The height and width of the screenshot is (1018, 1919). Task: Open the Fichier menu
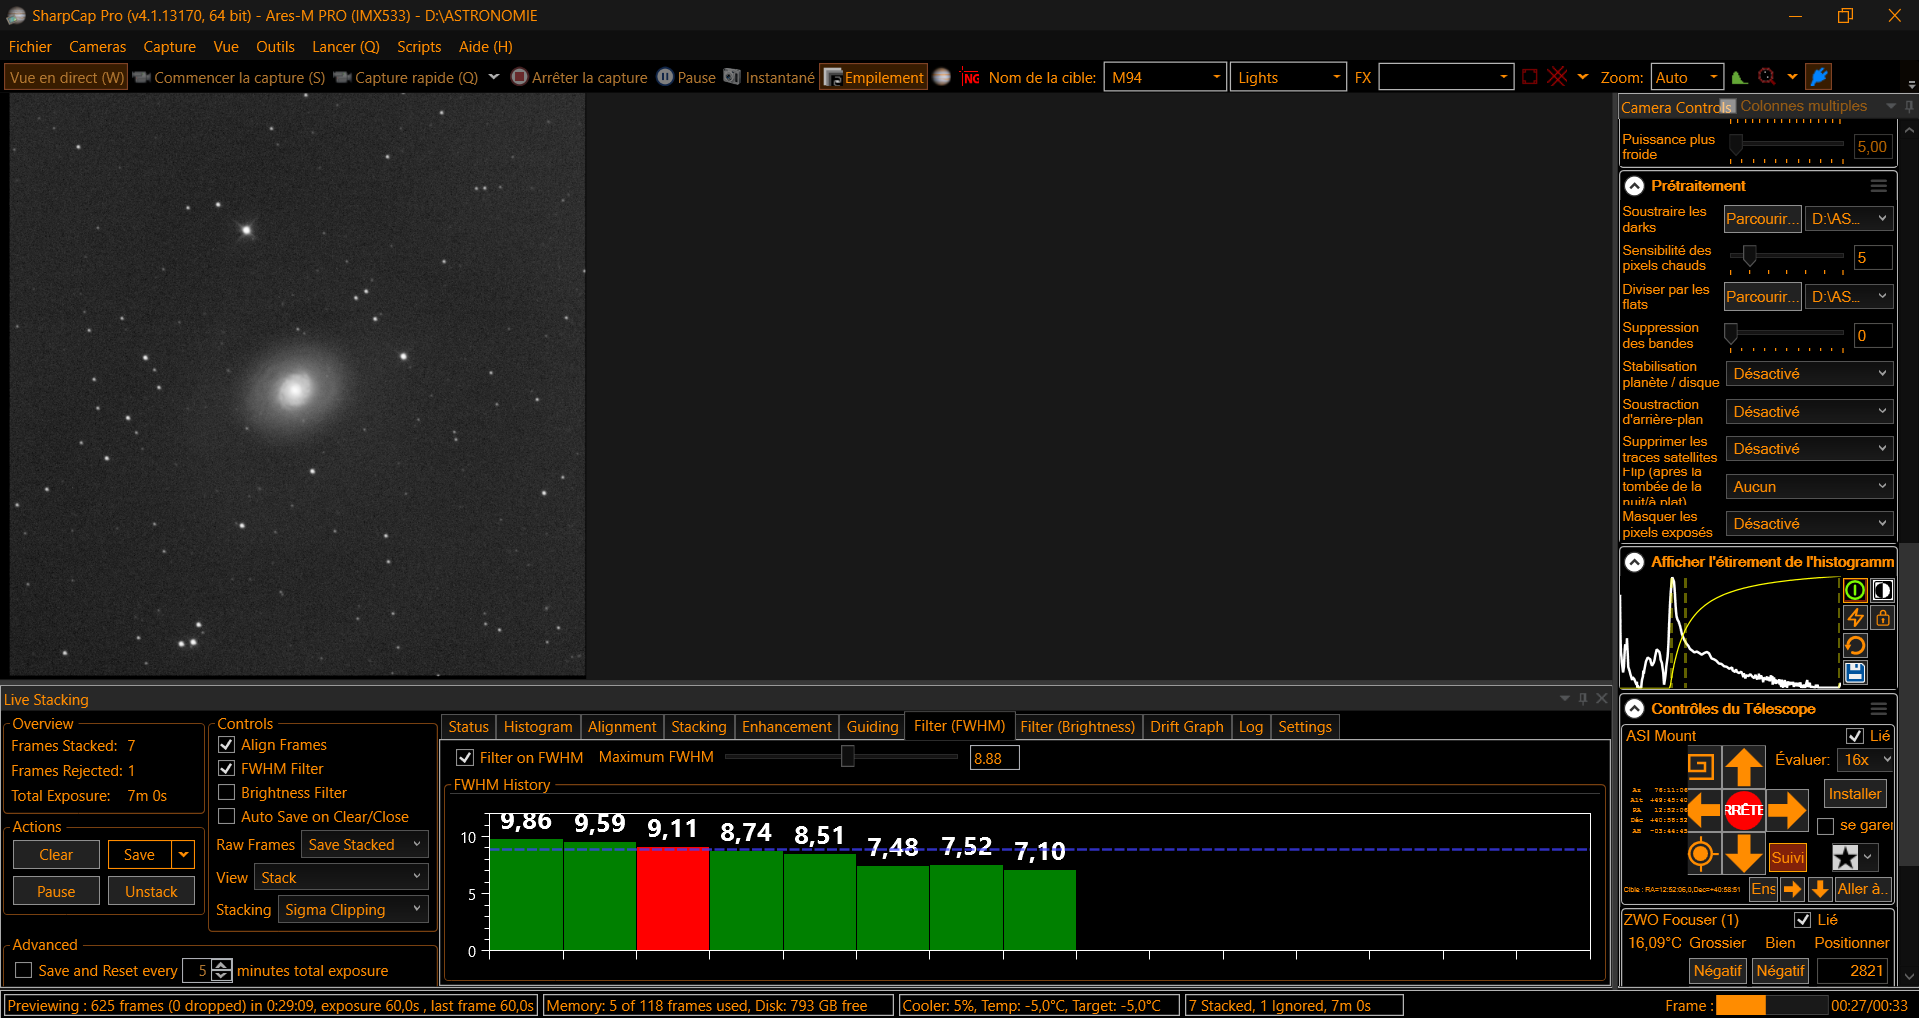[30, 47]
